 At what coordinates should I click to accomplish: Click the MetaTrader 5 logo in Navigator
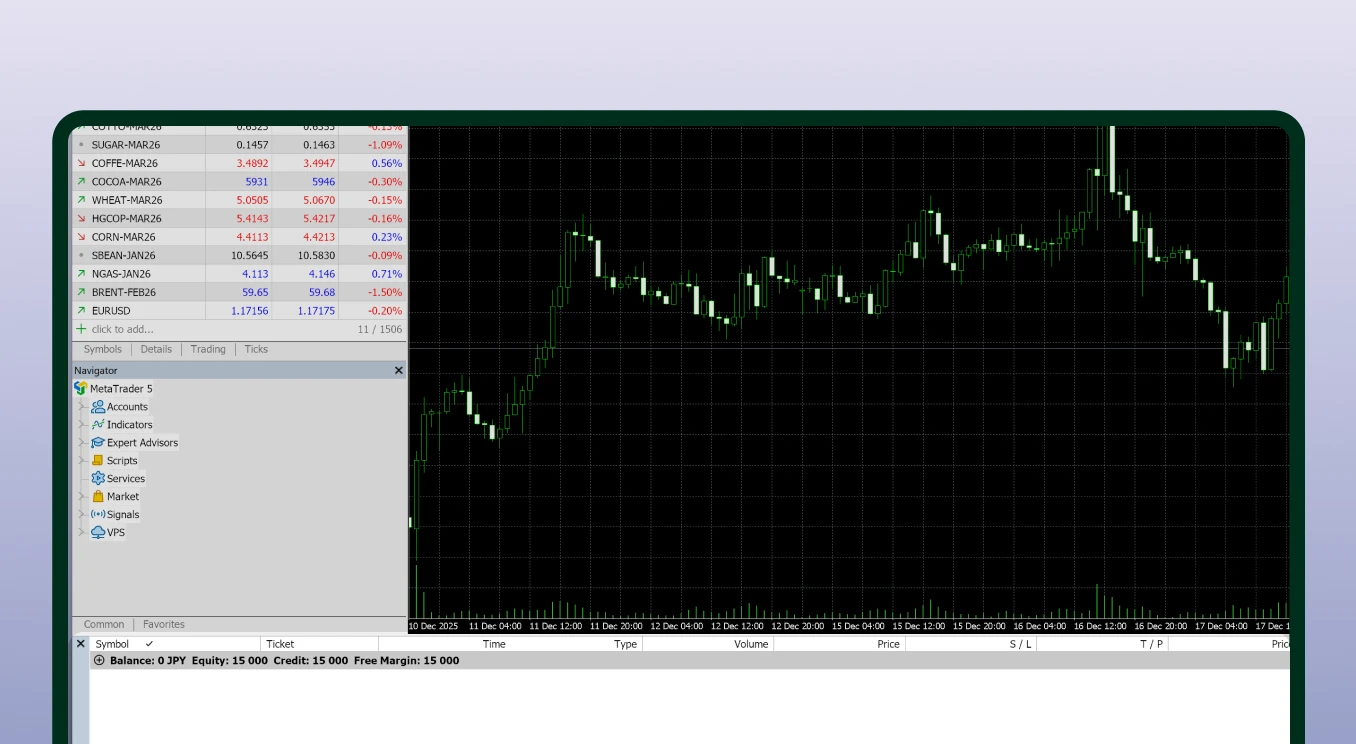[80, 388]
